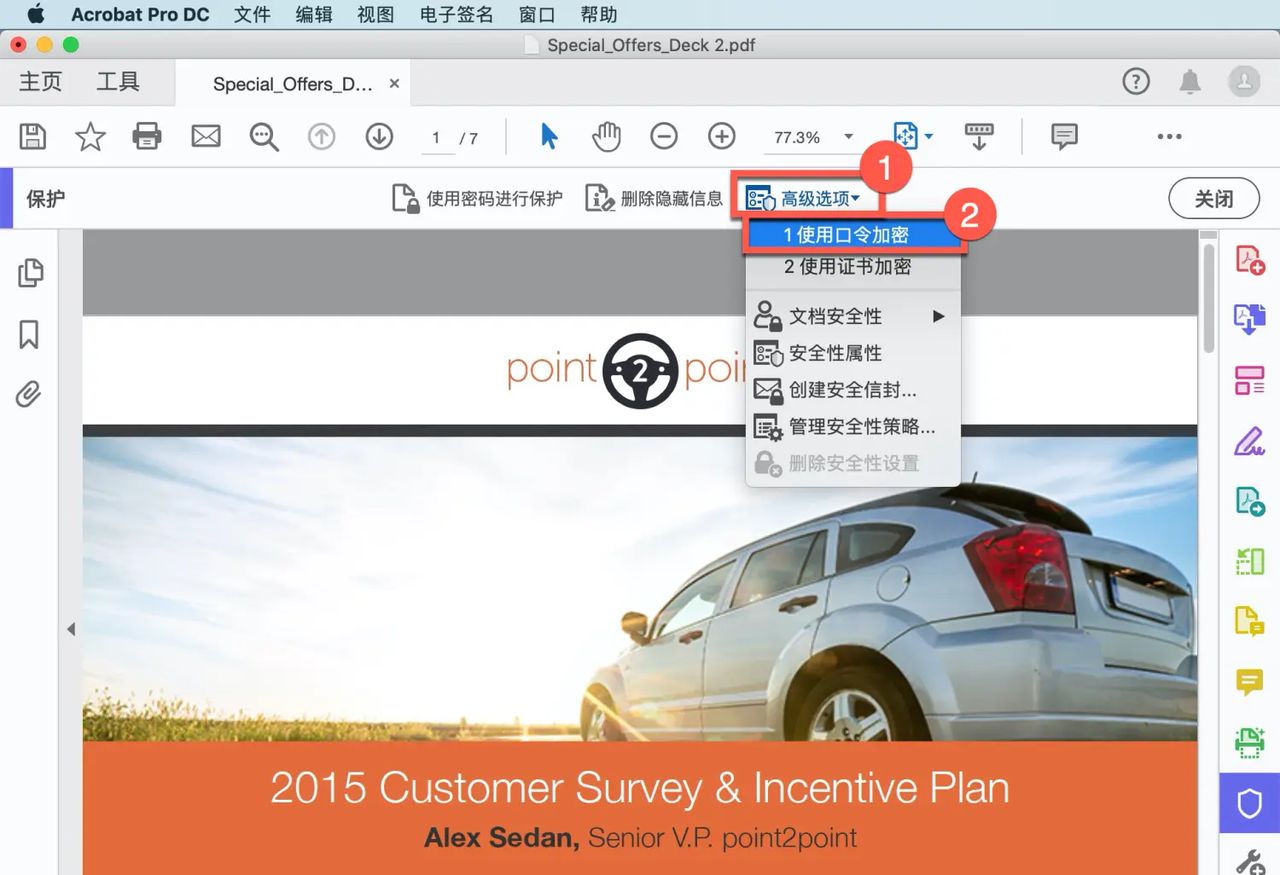
Task: Open the 高级选项 dropdown
Action: click(803, 199)
